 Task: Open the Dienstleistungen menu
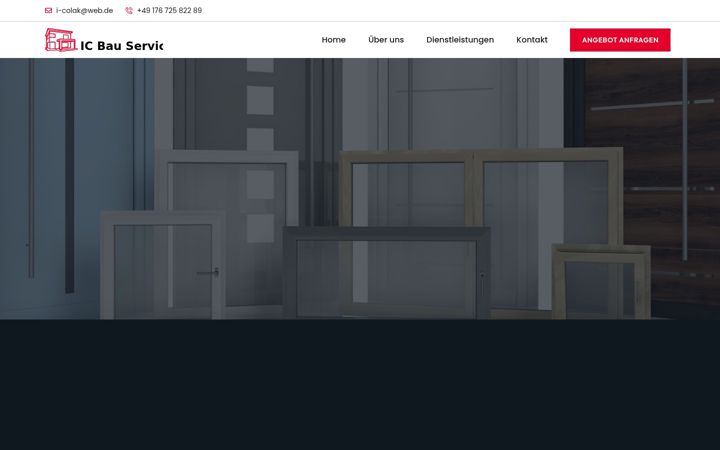pos(460,40)
